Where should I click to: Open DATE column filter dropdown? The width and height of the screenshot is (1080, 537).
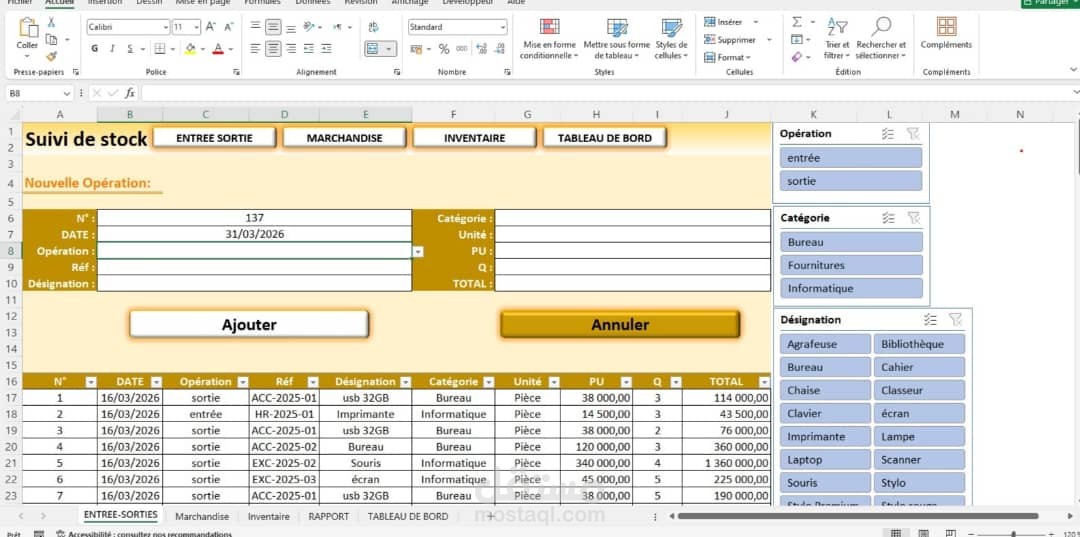(x=156, y=382)
